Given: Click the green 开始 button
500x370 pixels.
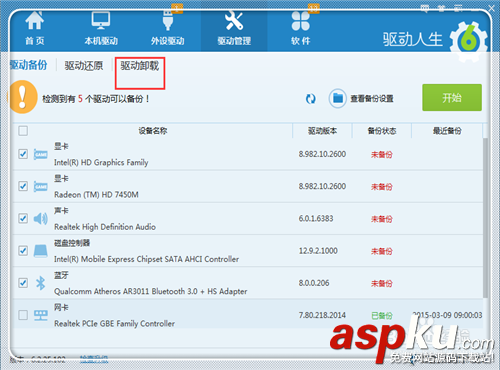Looking at the screenshot, I should tap(452, 97).
